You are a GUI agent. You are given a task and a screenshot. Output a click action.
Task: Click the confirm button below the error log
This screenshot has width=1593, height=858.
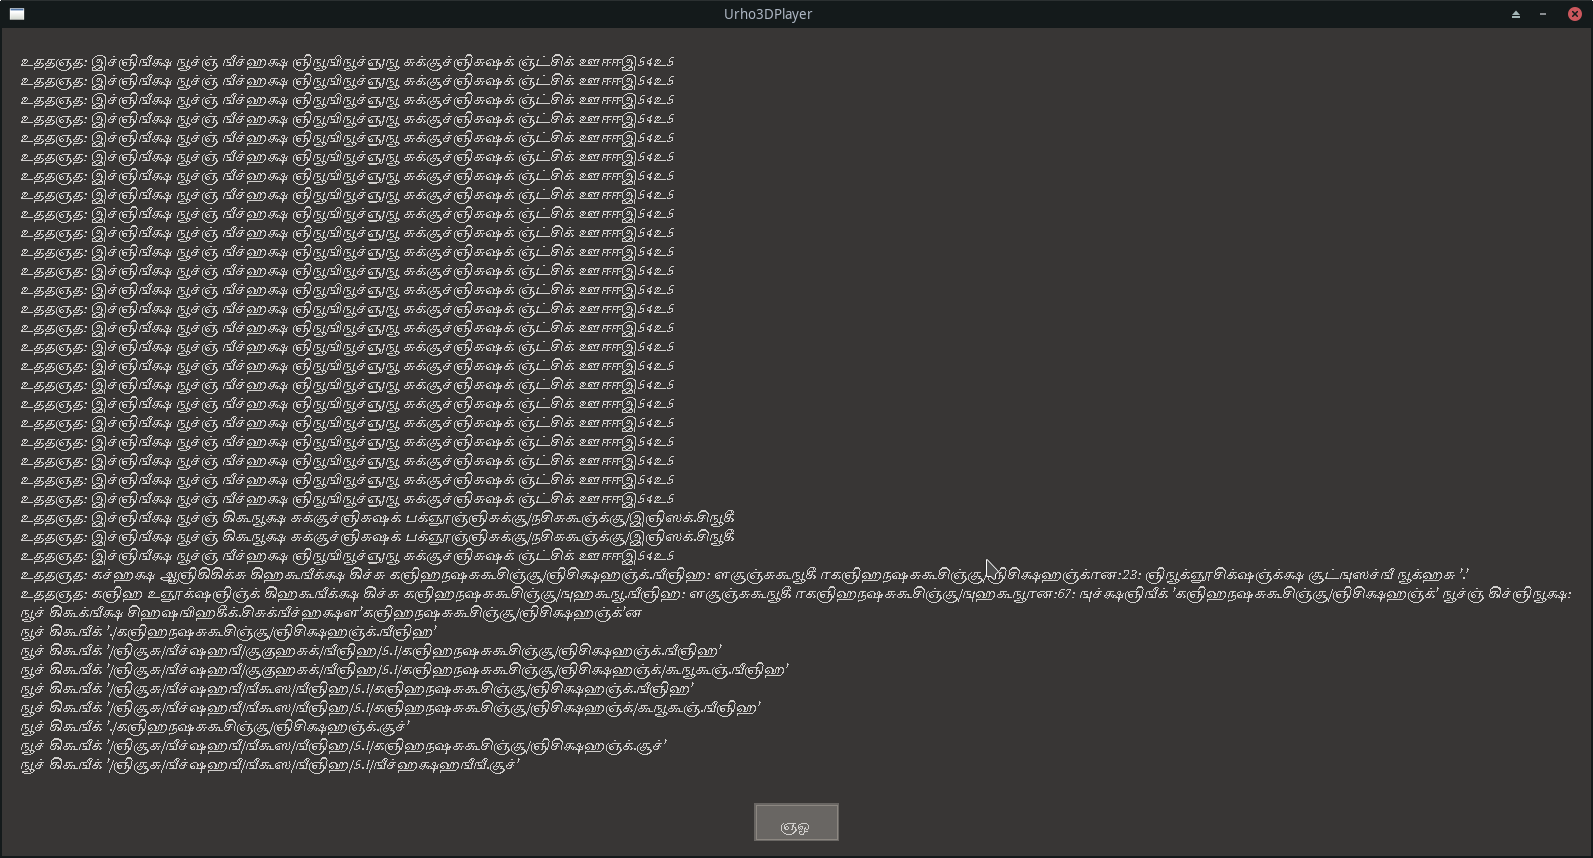click(x=796, y=822)
